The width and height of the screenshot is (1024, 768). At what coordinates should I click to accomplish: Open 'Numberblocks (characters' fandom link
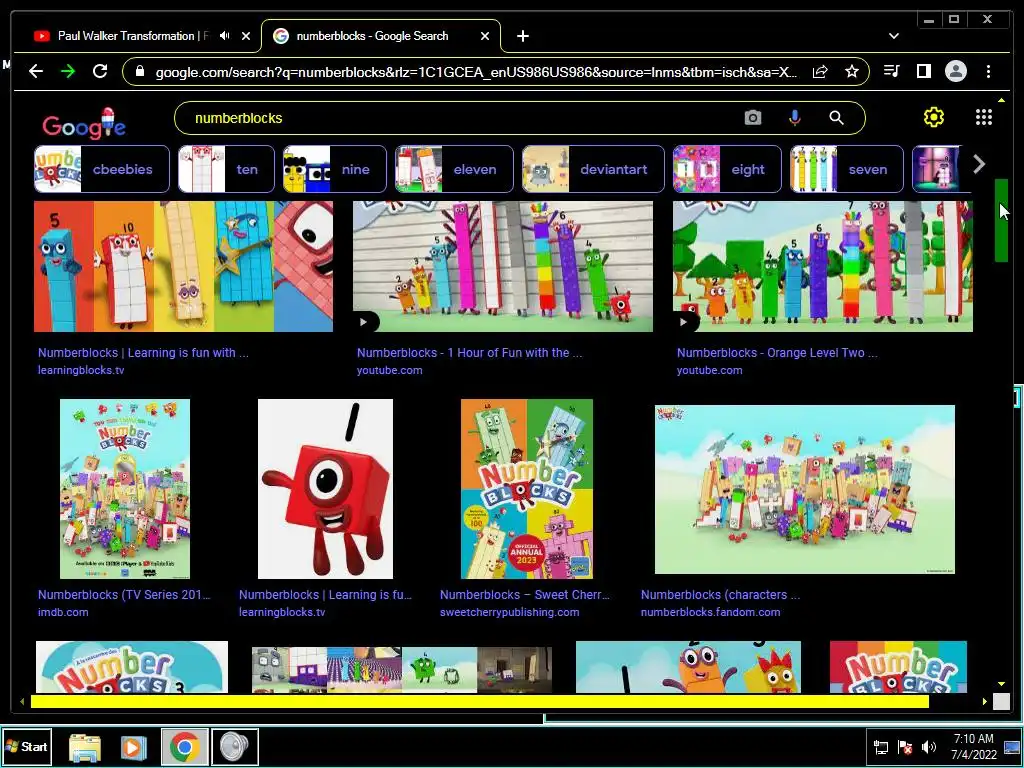[x=720, y=595]
